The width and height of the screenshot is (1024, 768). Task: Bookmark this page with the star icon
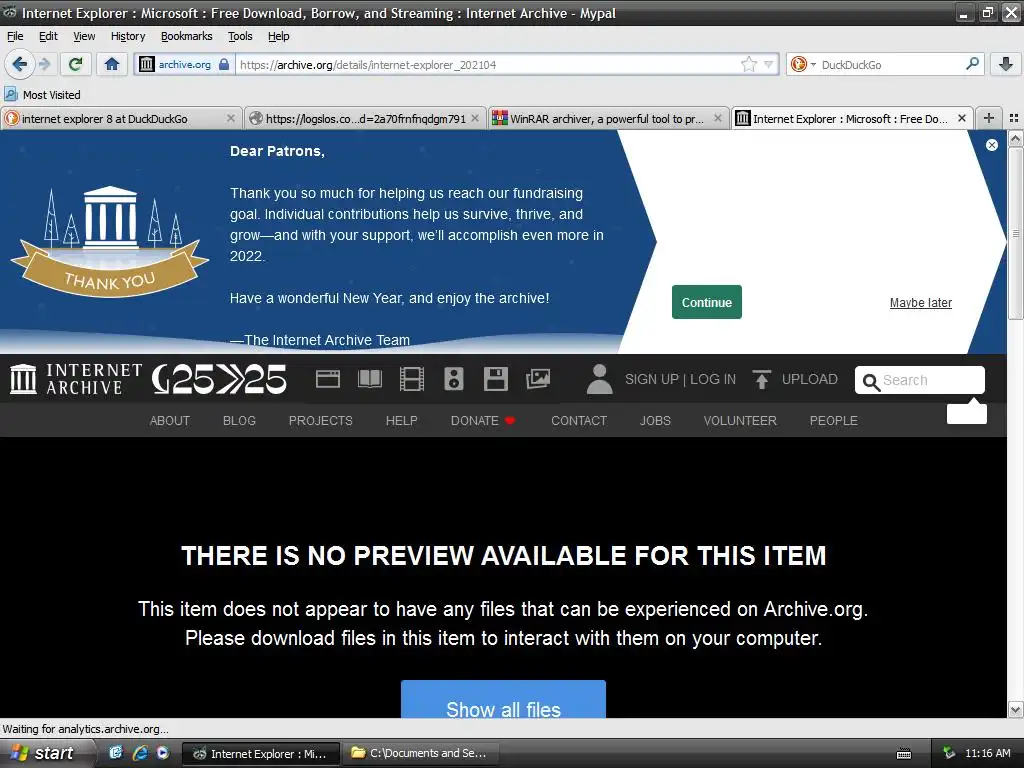click(x=748, y=64)
